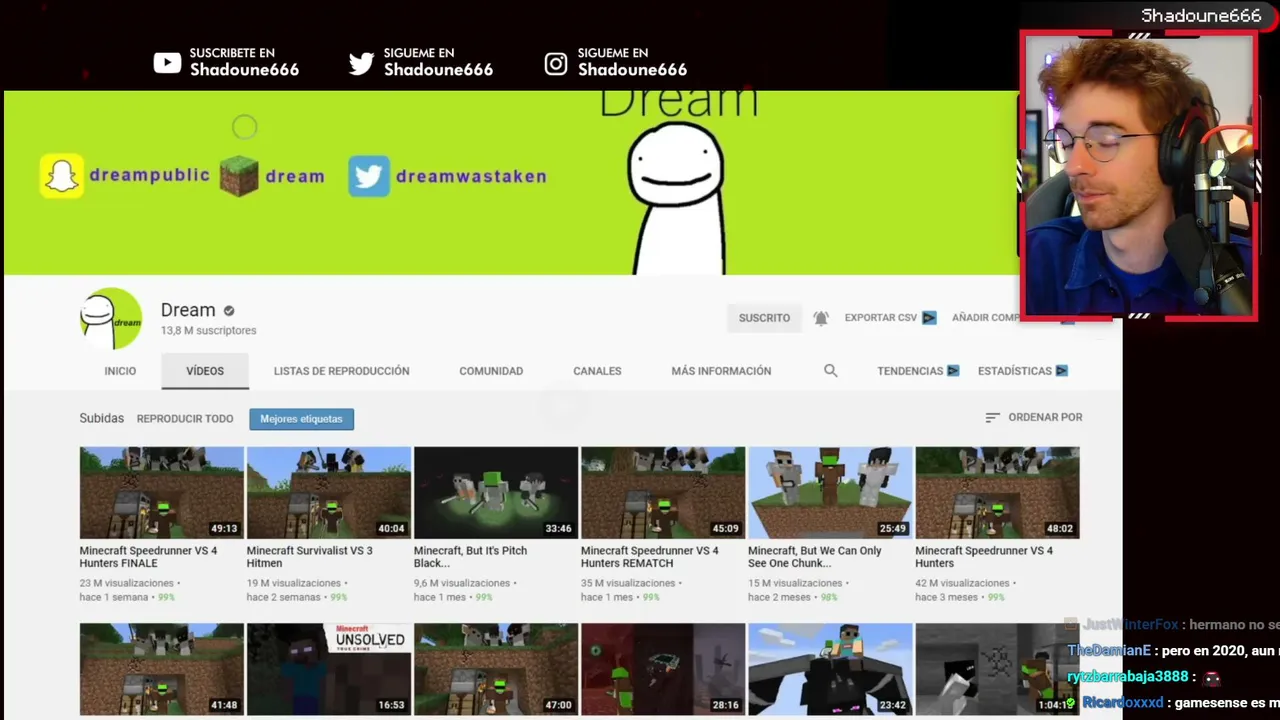Image resolution: width=1280 pixels, height=720 pixels.
Task: Open the Ordenar por dropdown
Action: (1033, 418)
